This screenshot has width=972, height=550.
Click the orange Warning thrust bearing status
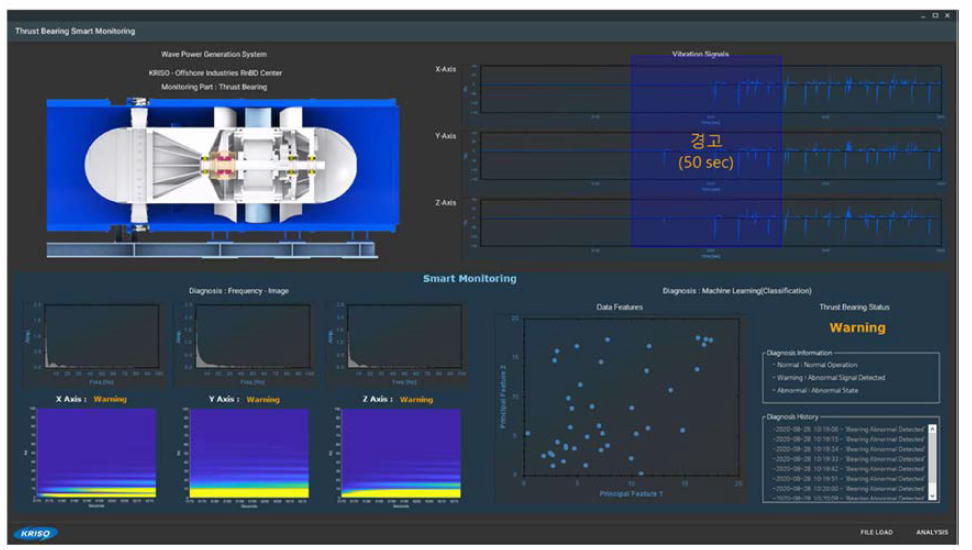(x=857, y=328)
